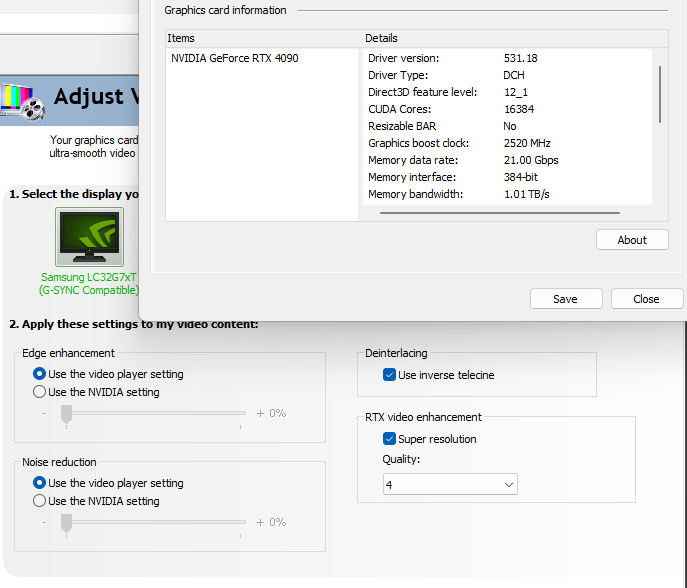The width and height of the screenshot is (687, 588).
Task: Click the Edge enhancement slider handle
Action: click(66, 414)
